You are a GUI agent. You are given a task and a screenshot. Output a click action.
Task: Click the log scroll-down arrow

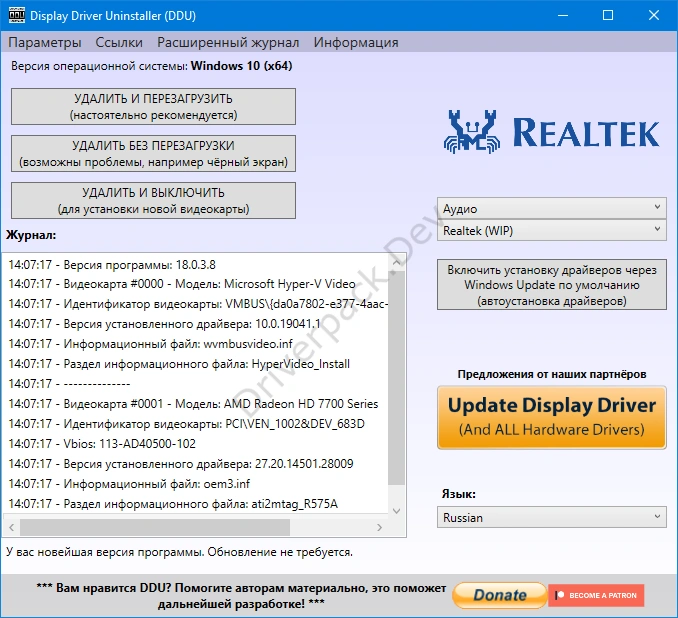(x=397, y=511)
